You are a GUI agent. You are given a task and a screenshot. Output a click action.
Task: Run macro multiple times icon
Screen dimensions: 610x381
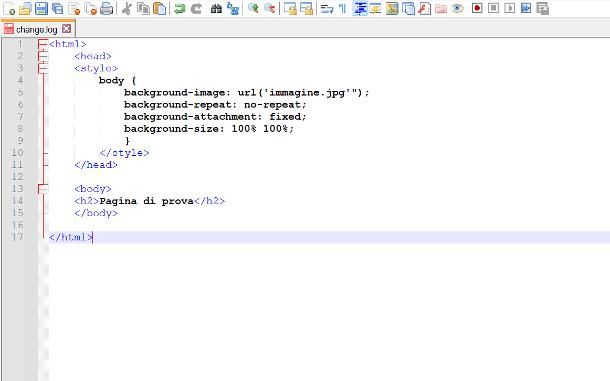tap(526, 9)
